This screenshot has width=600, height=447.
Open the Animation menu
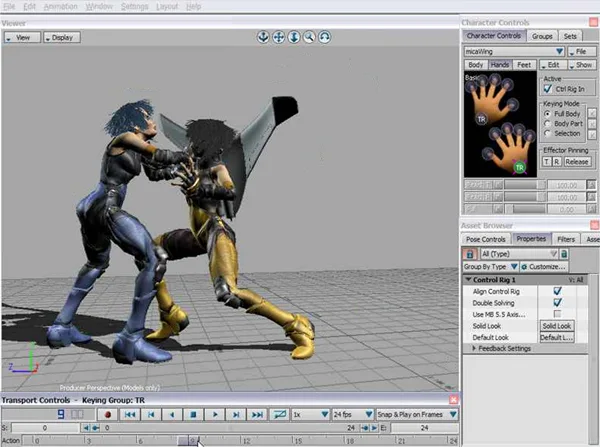(x=60, y=7)
